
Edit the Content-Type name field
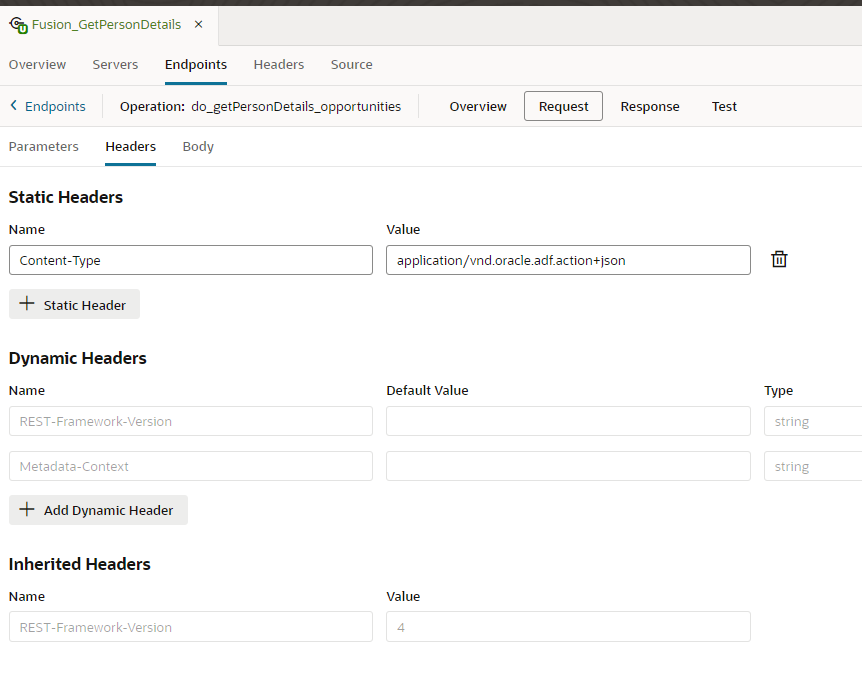(190, 260)
